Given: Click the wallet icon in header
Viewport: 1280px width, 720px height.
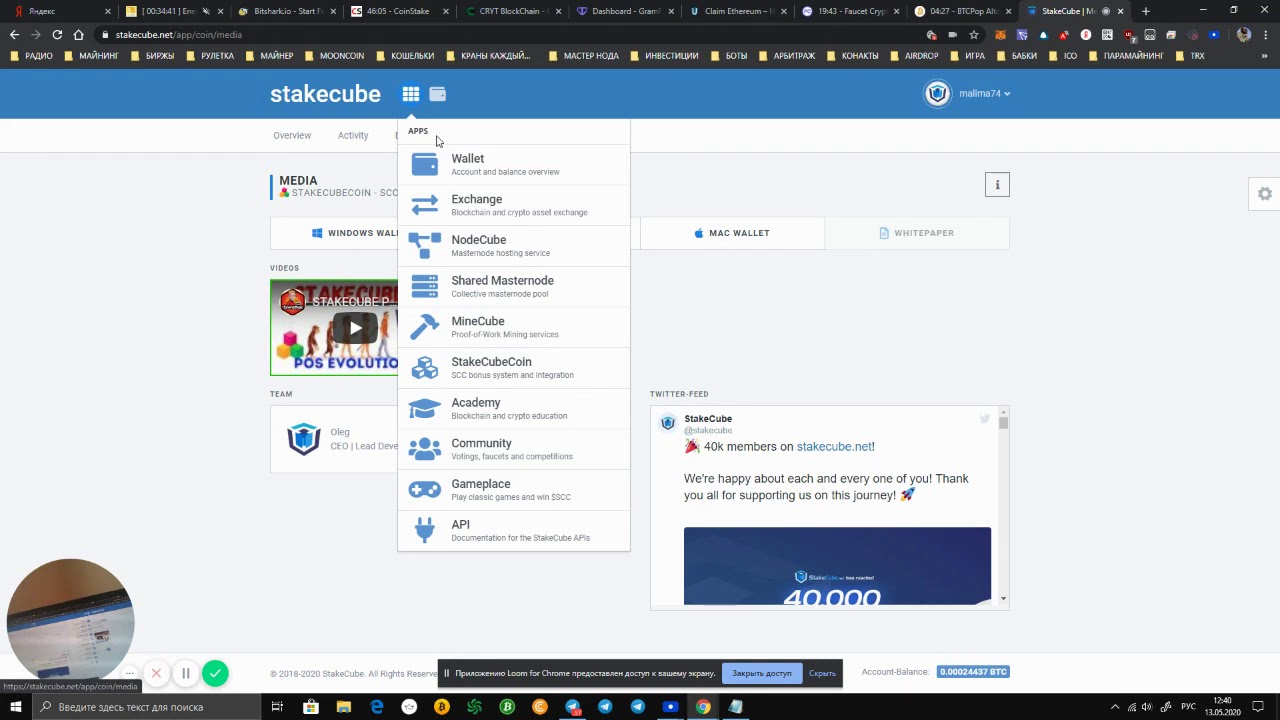Looking at the screenshot, I should pos(437,94).
